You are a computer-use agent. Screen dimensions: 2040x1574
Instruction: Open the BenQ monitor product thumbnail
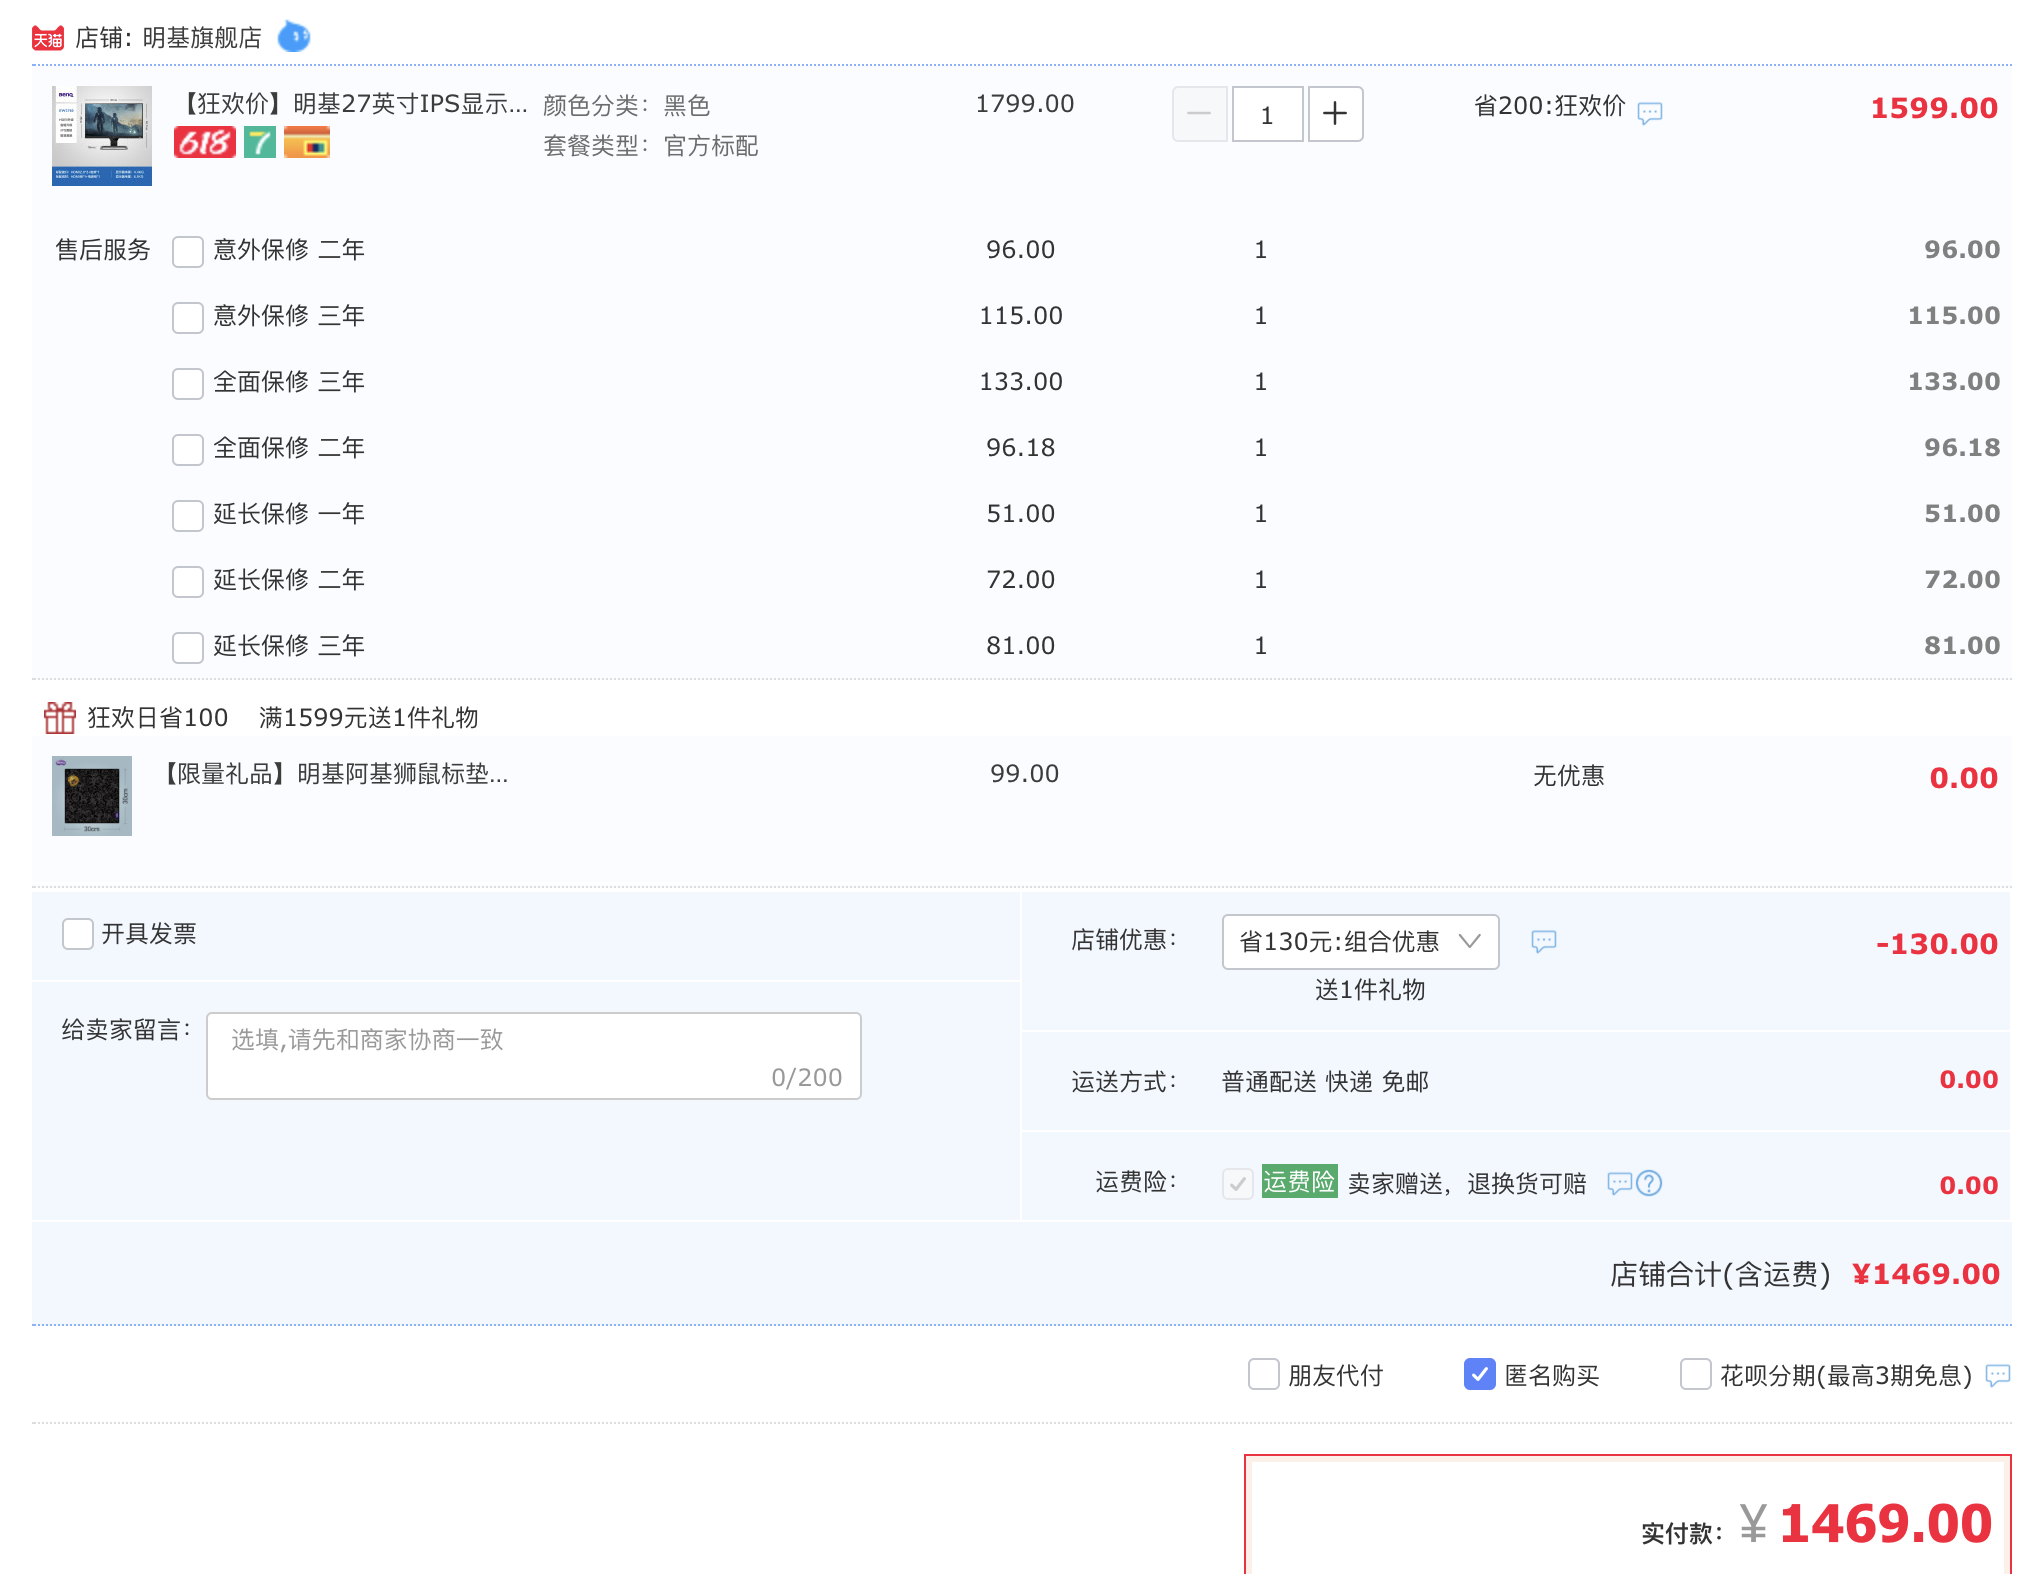pyautogui.click(x=102, y=136)
